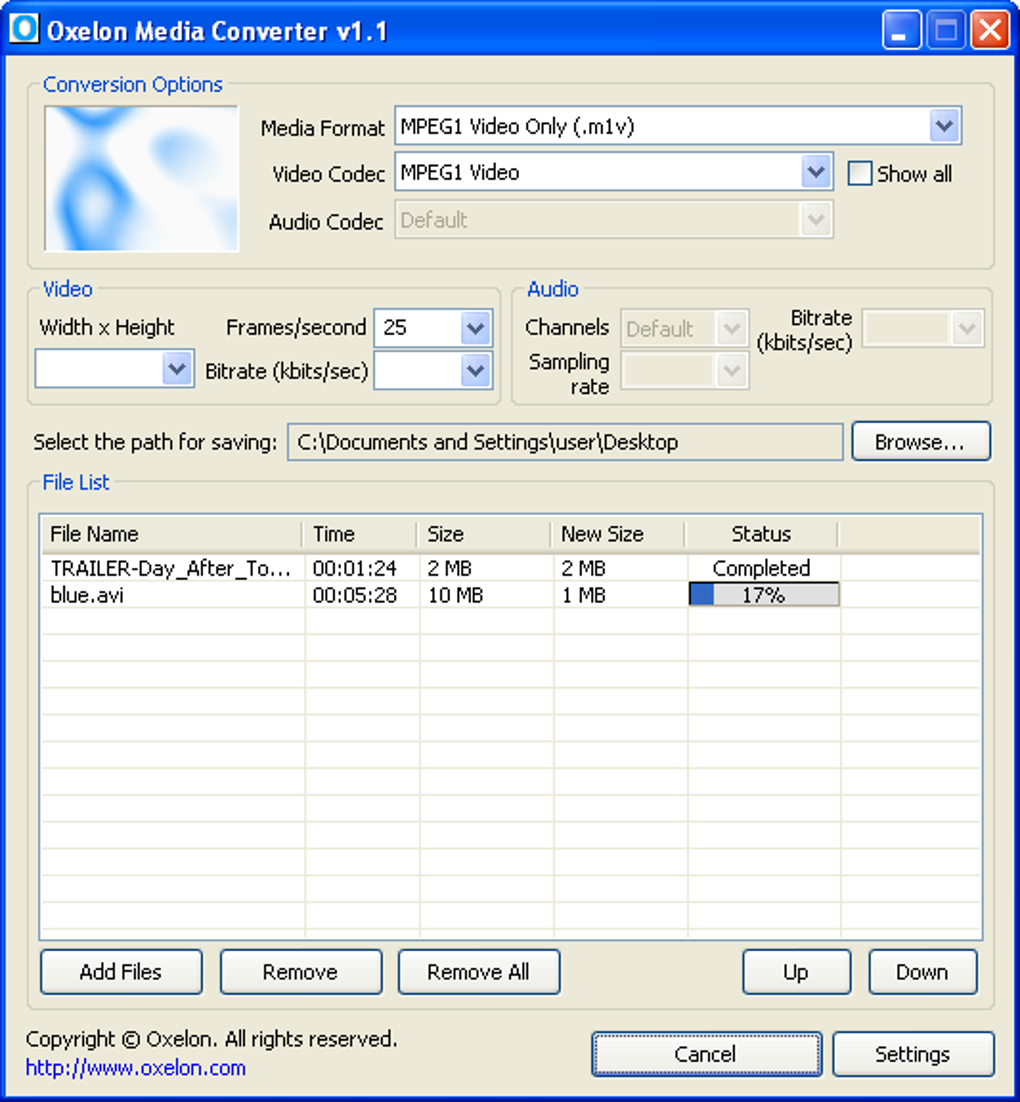Image resolution: width=1020 pixels, height=1102 pixels.
Task: Click the Browse... button
Action: (921, 442)
